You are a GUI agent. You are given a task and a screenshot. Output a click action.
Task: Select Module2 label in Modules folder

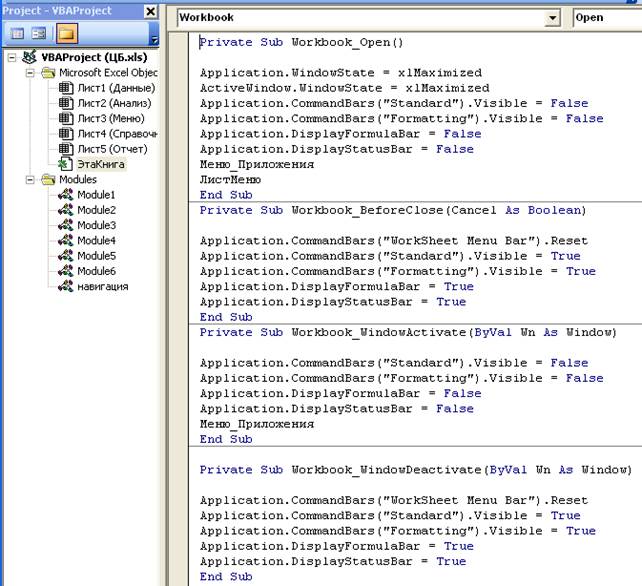97,210
